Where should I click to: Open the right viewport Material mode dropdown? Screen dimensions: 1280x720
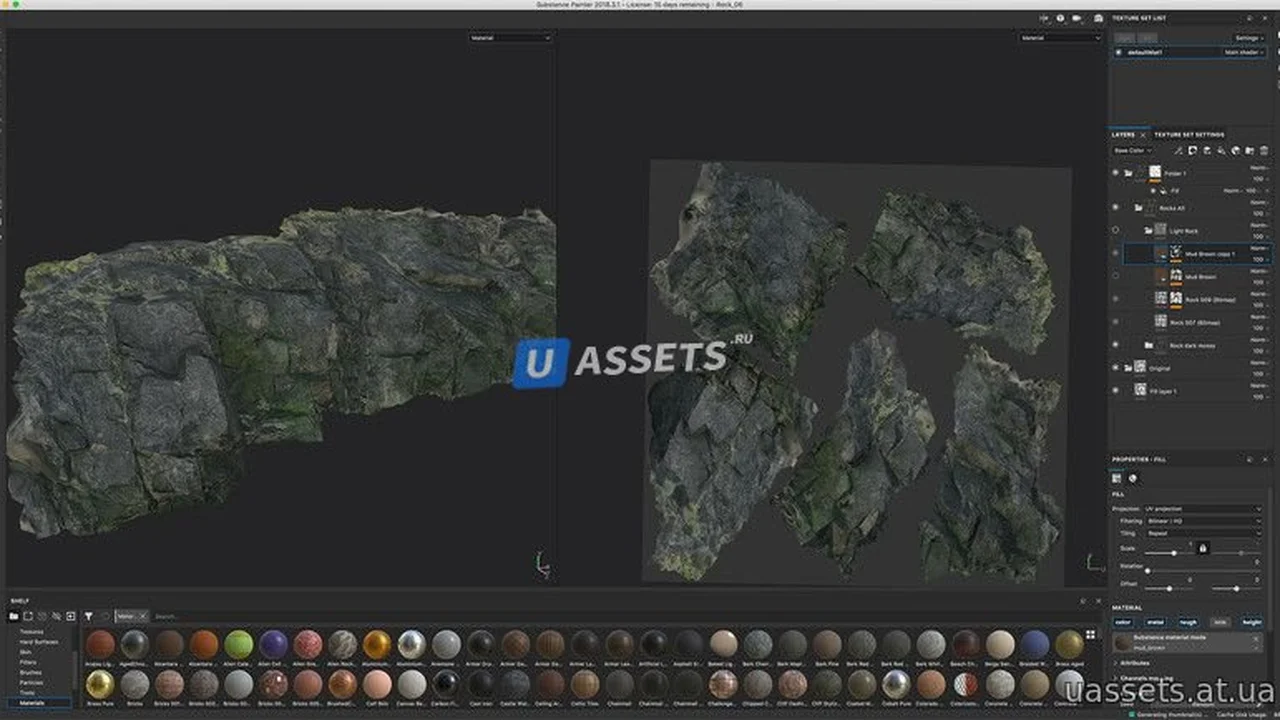coord(1060,38)
